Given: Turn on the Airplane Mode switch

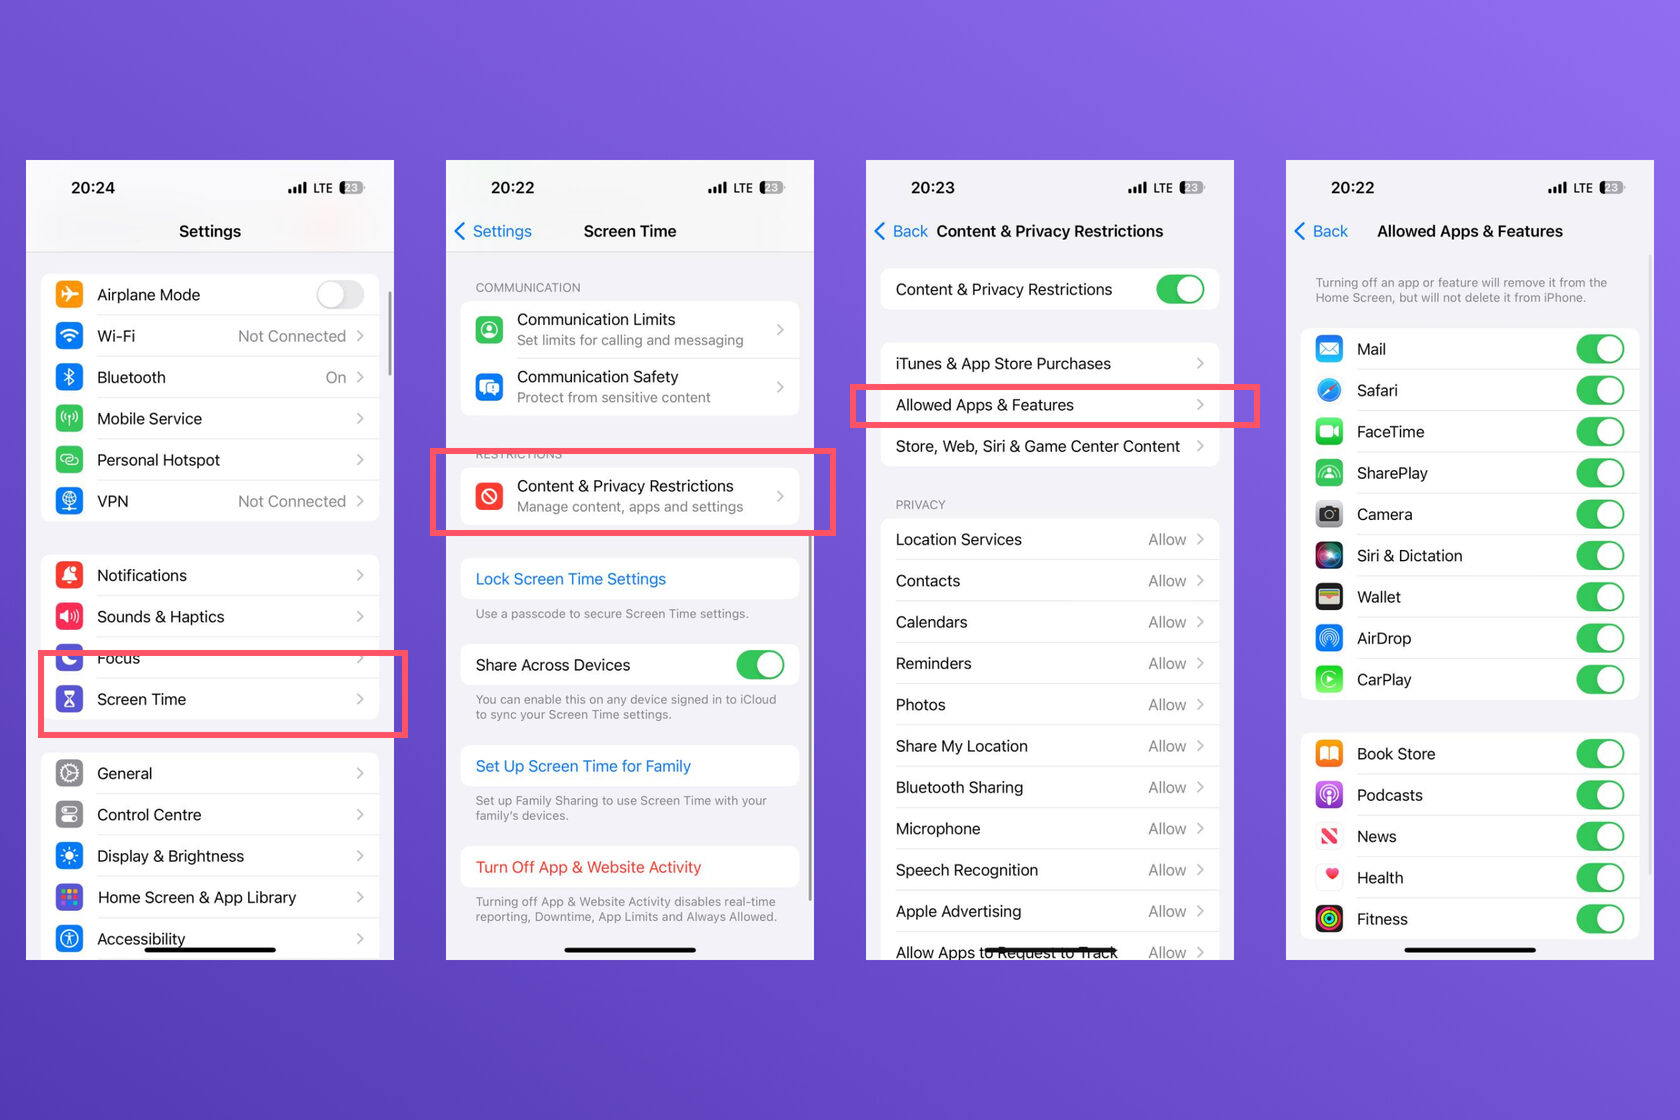Looking at the screenshot, I should pos(340,294).
